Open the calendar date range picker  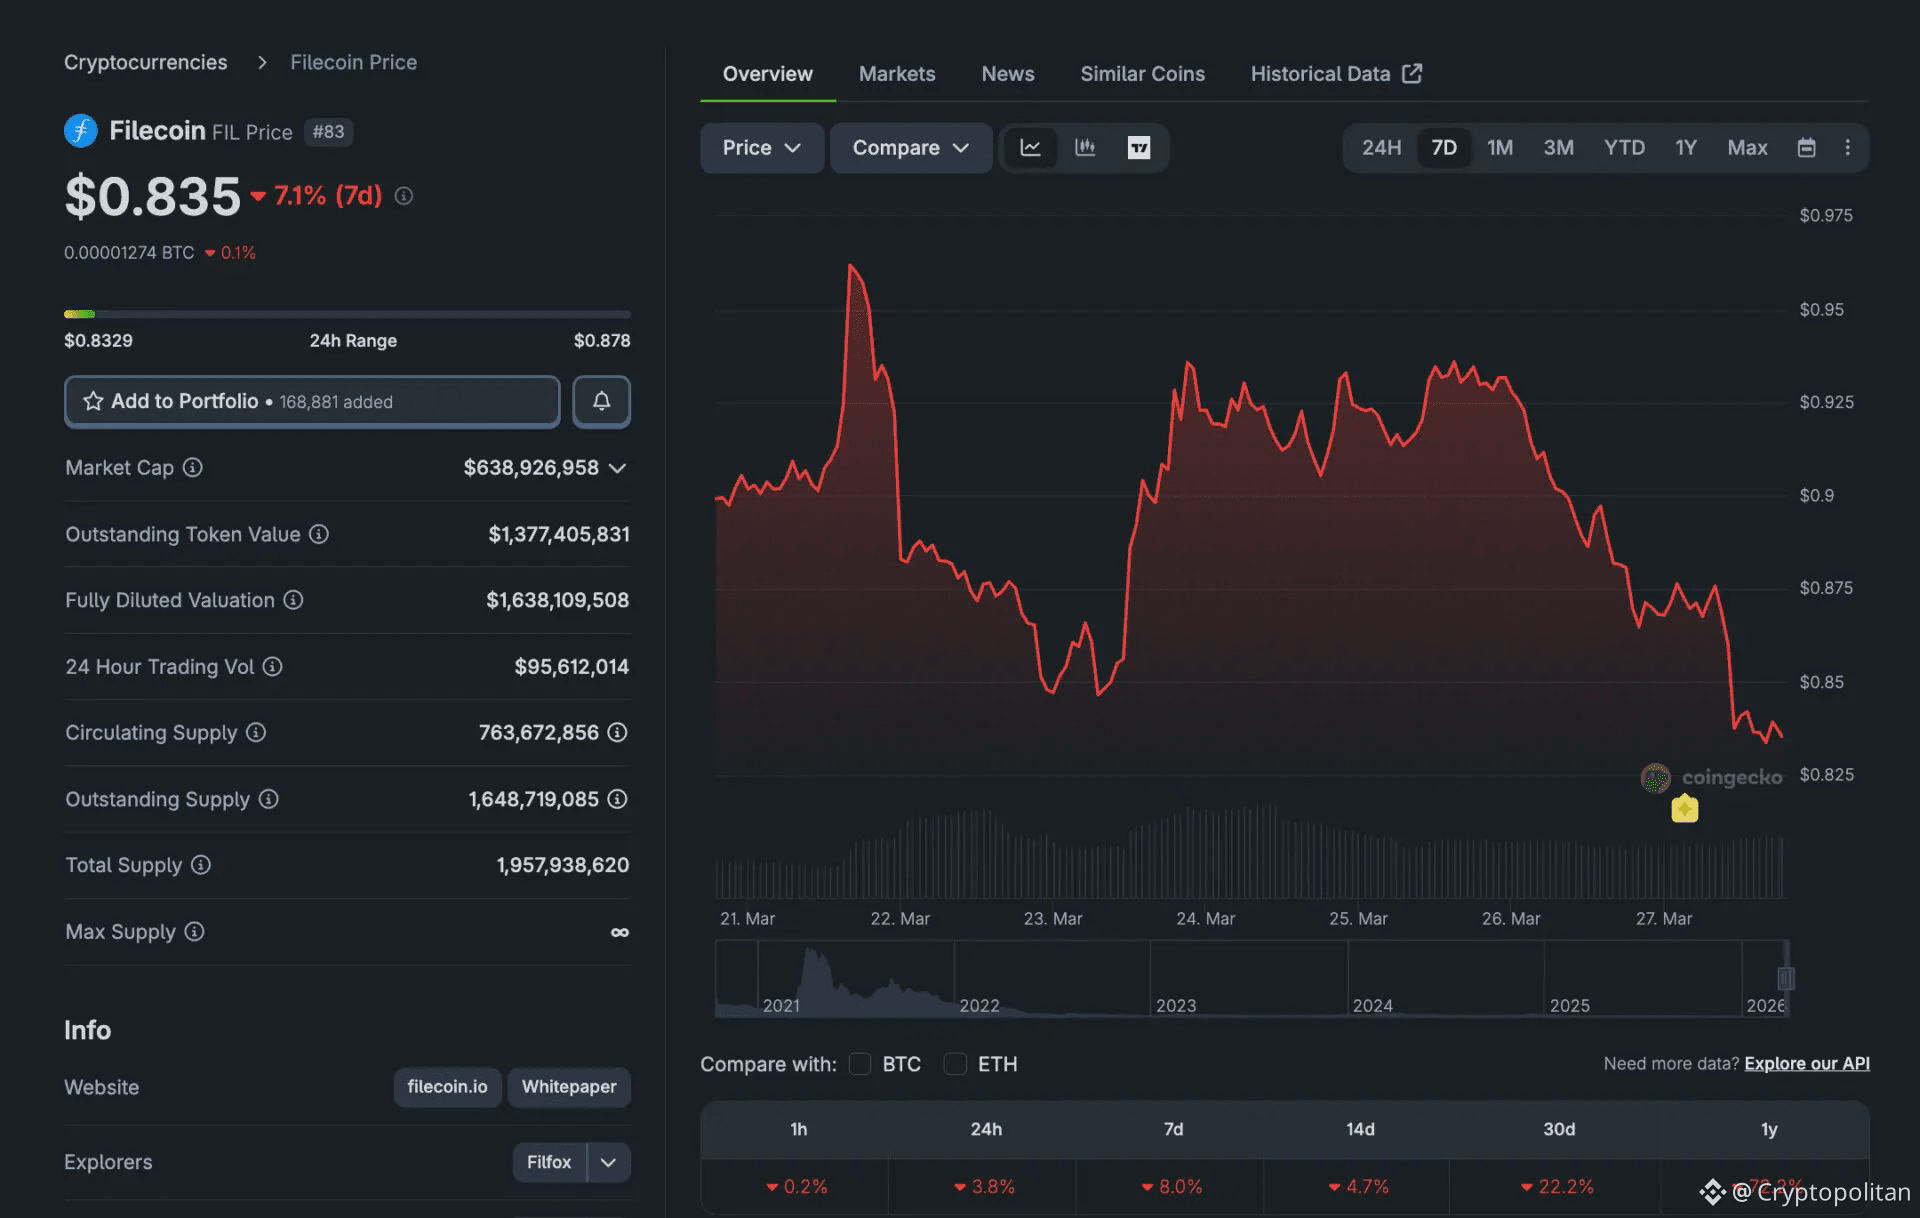(x=1806, y=148)
